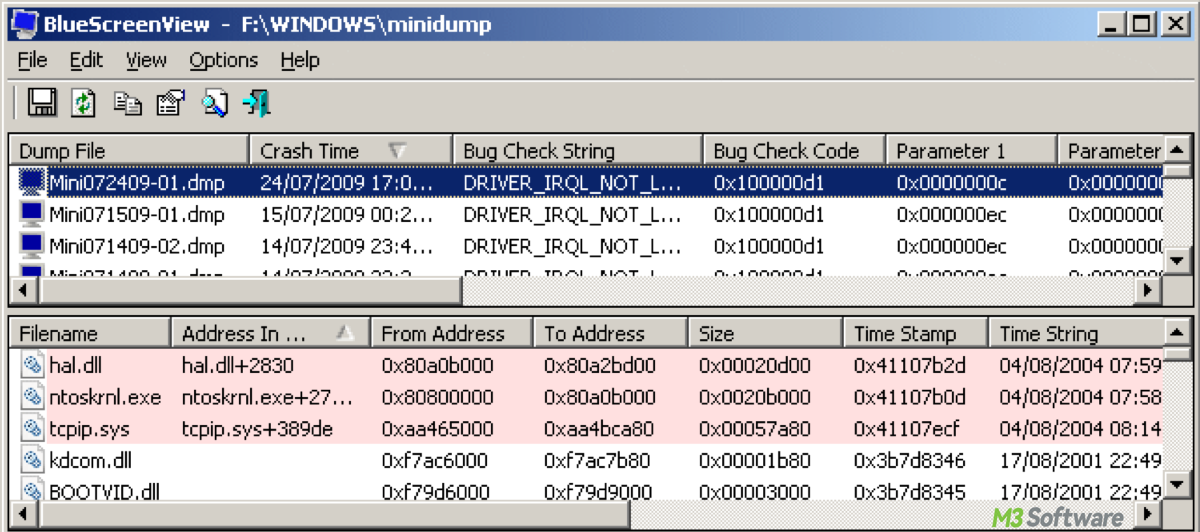Sort by Parameter 1 column header

(971, 151)
